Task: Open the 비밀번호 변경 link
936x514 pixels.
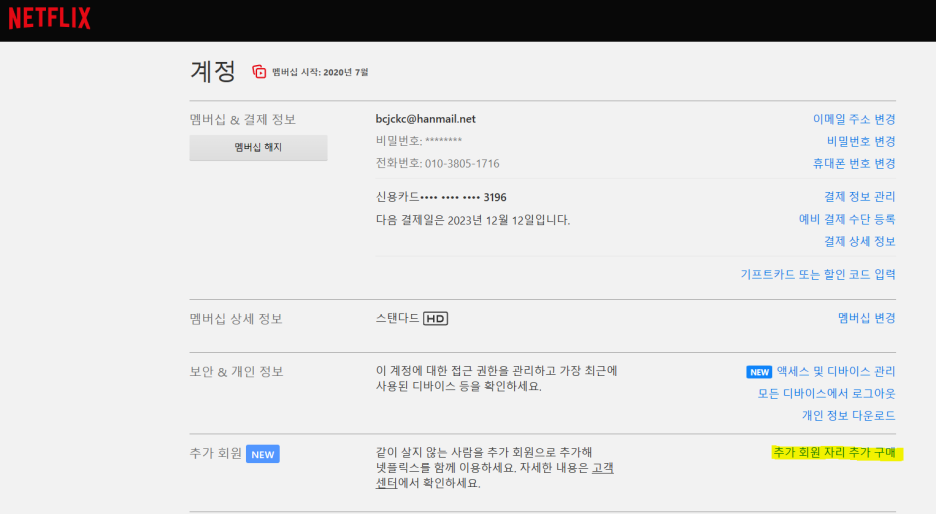Action: click(861, 141)
